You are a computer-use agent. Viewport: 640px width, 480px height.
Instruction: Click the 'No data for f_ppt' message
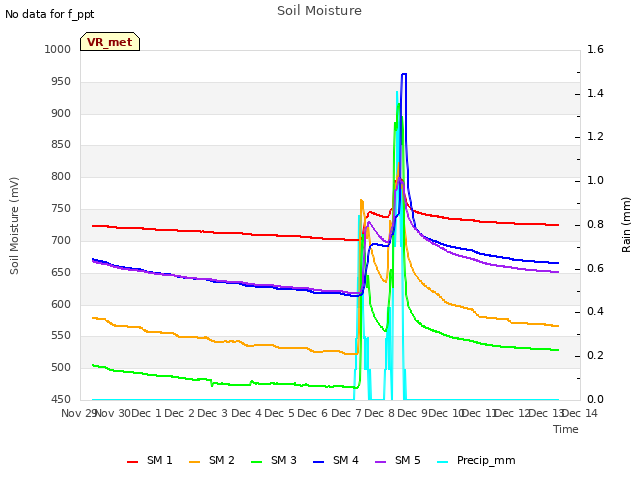click(x=49, y=14)
